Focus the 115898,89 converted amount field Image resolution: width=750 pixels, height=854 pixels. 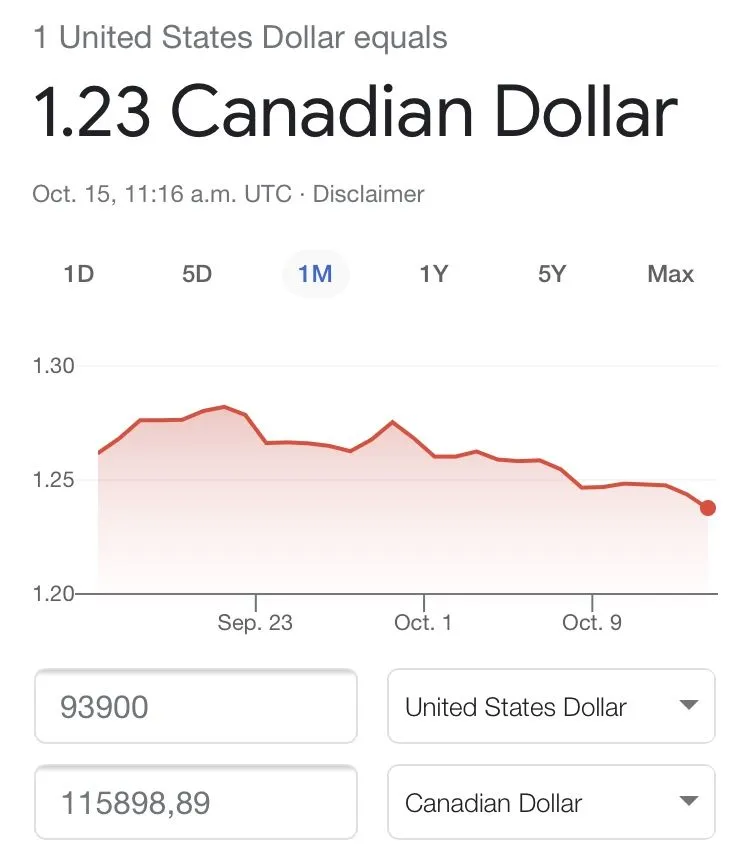tap(196, 802)
